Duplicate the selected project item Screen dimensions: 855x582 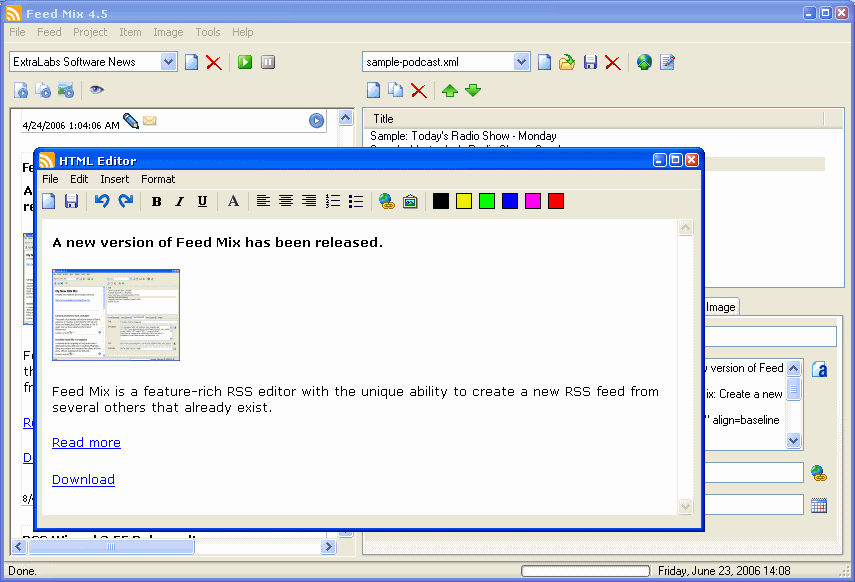tap(395, 90)
